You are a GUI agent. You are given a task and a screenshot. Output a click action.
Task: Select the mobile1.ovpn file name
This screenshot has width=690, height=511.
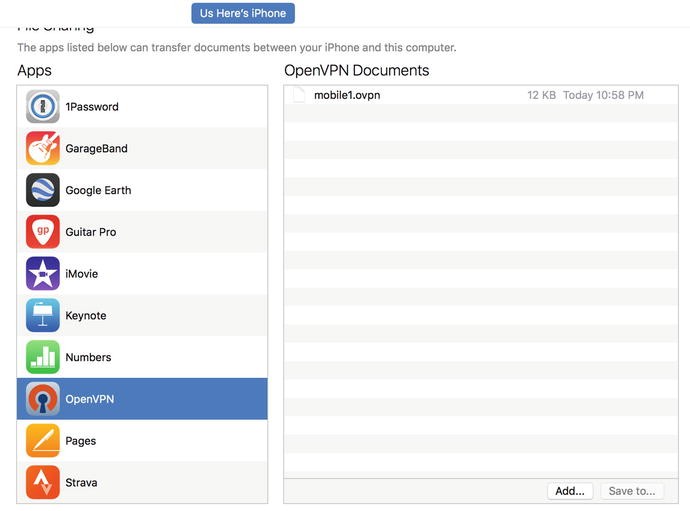point(347,95)
